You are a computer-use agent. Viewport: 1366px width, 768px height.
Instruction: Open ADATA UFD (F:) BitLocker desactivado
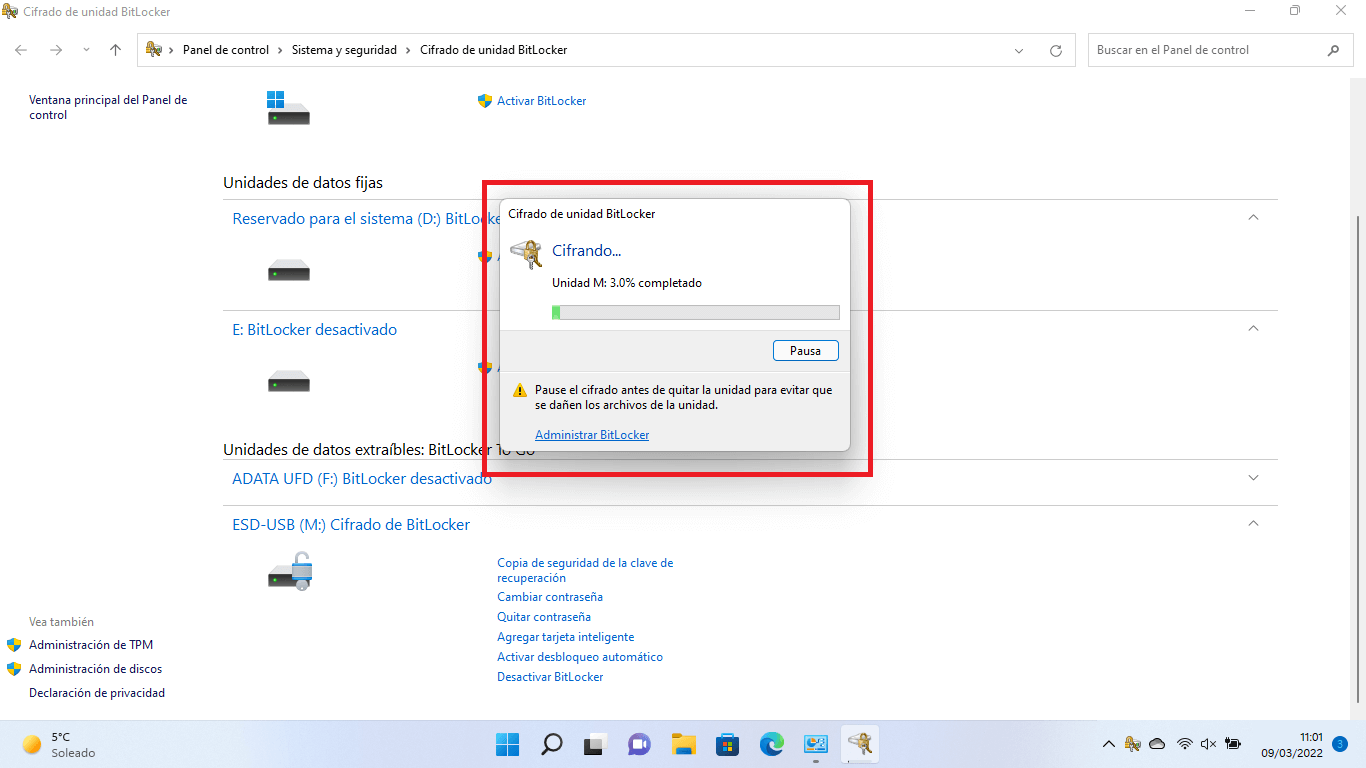pyautogui.click(x=362, y=478)
